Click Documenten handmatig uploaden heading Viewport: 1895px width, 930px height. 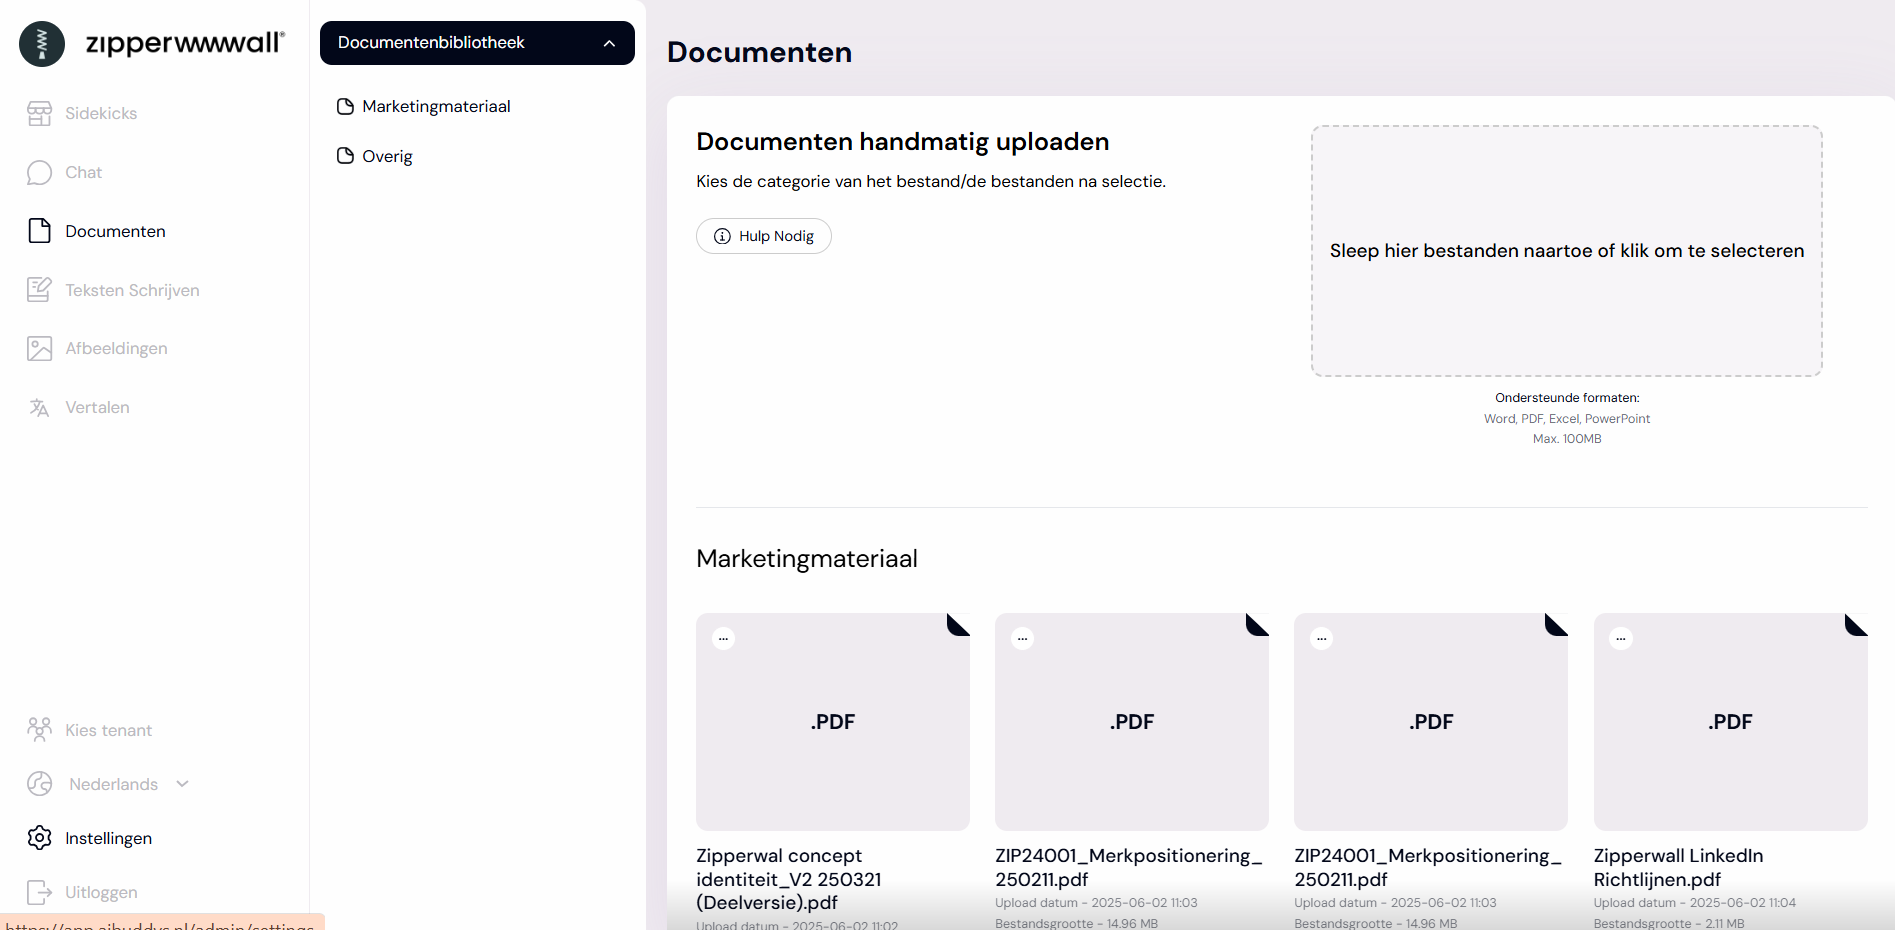902,142
